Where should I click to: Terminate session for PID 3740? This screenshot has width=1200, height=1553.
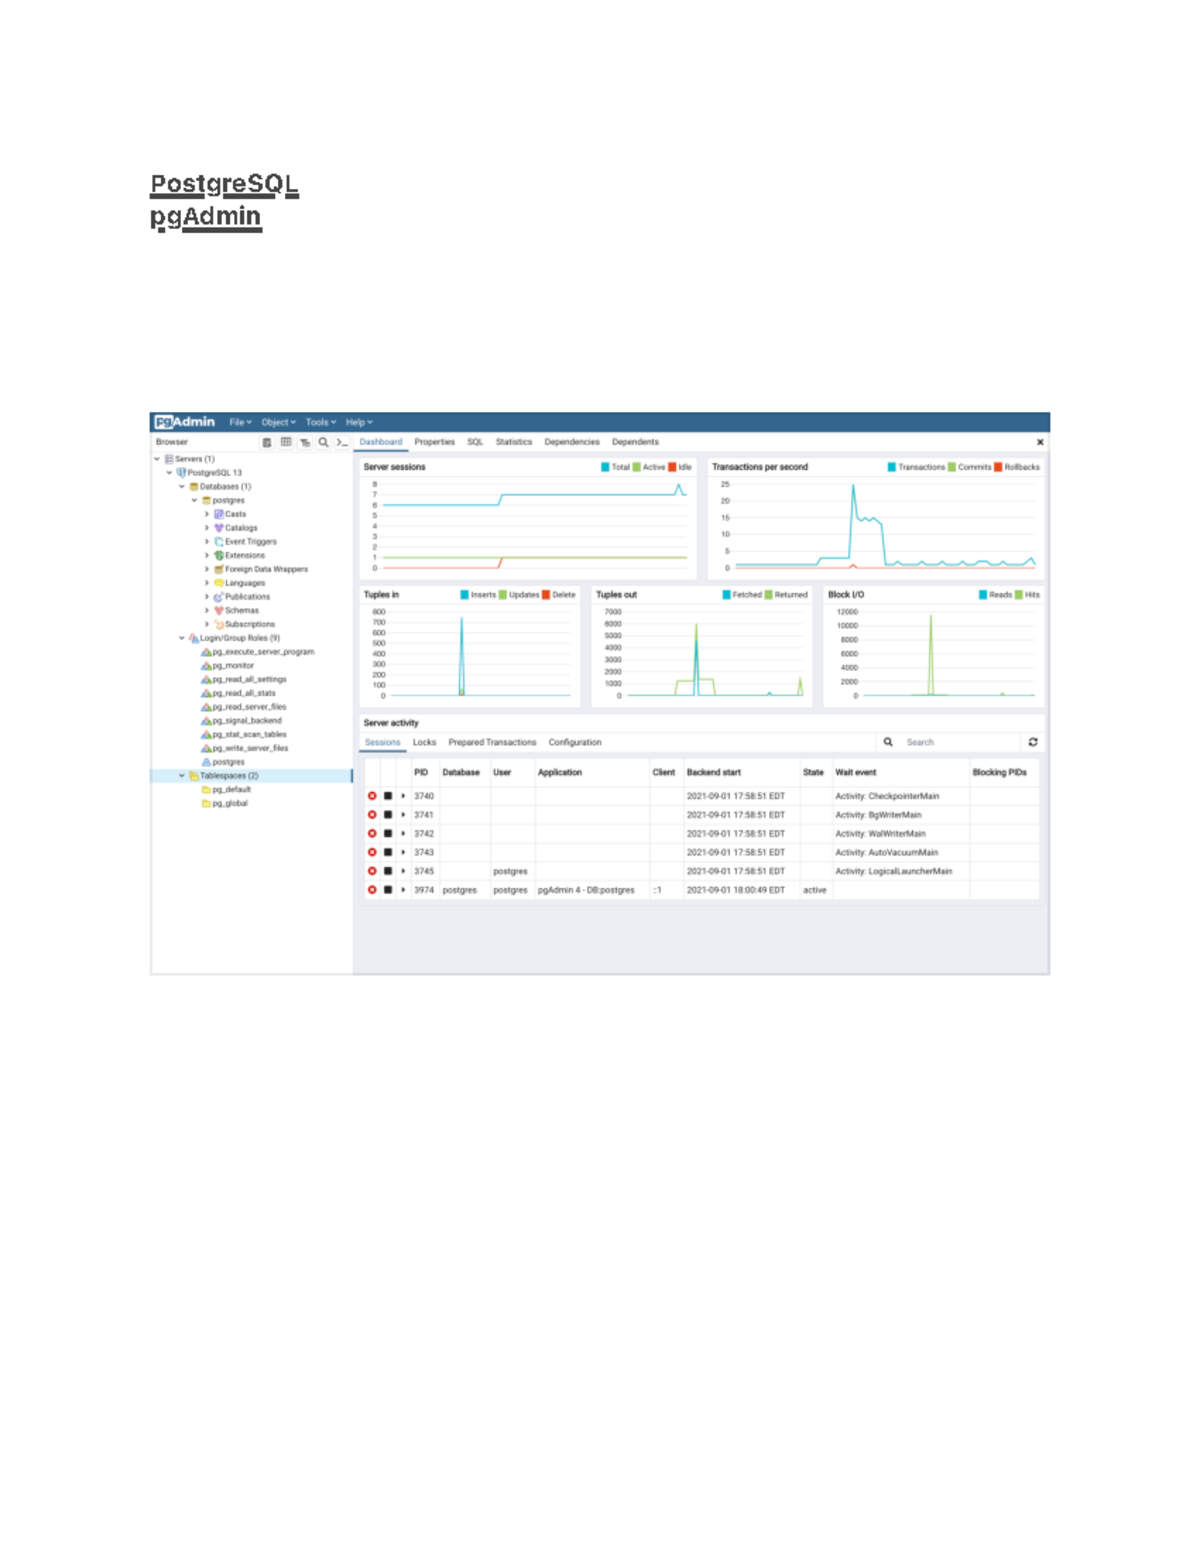(372, 796)
